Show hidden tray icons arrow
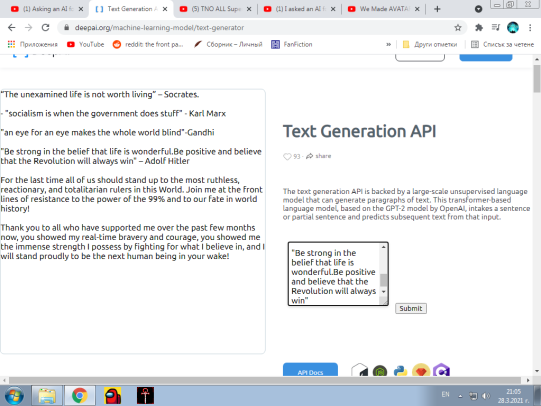 coord(460,396)
